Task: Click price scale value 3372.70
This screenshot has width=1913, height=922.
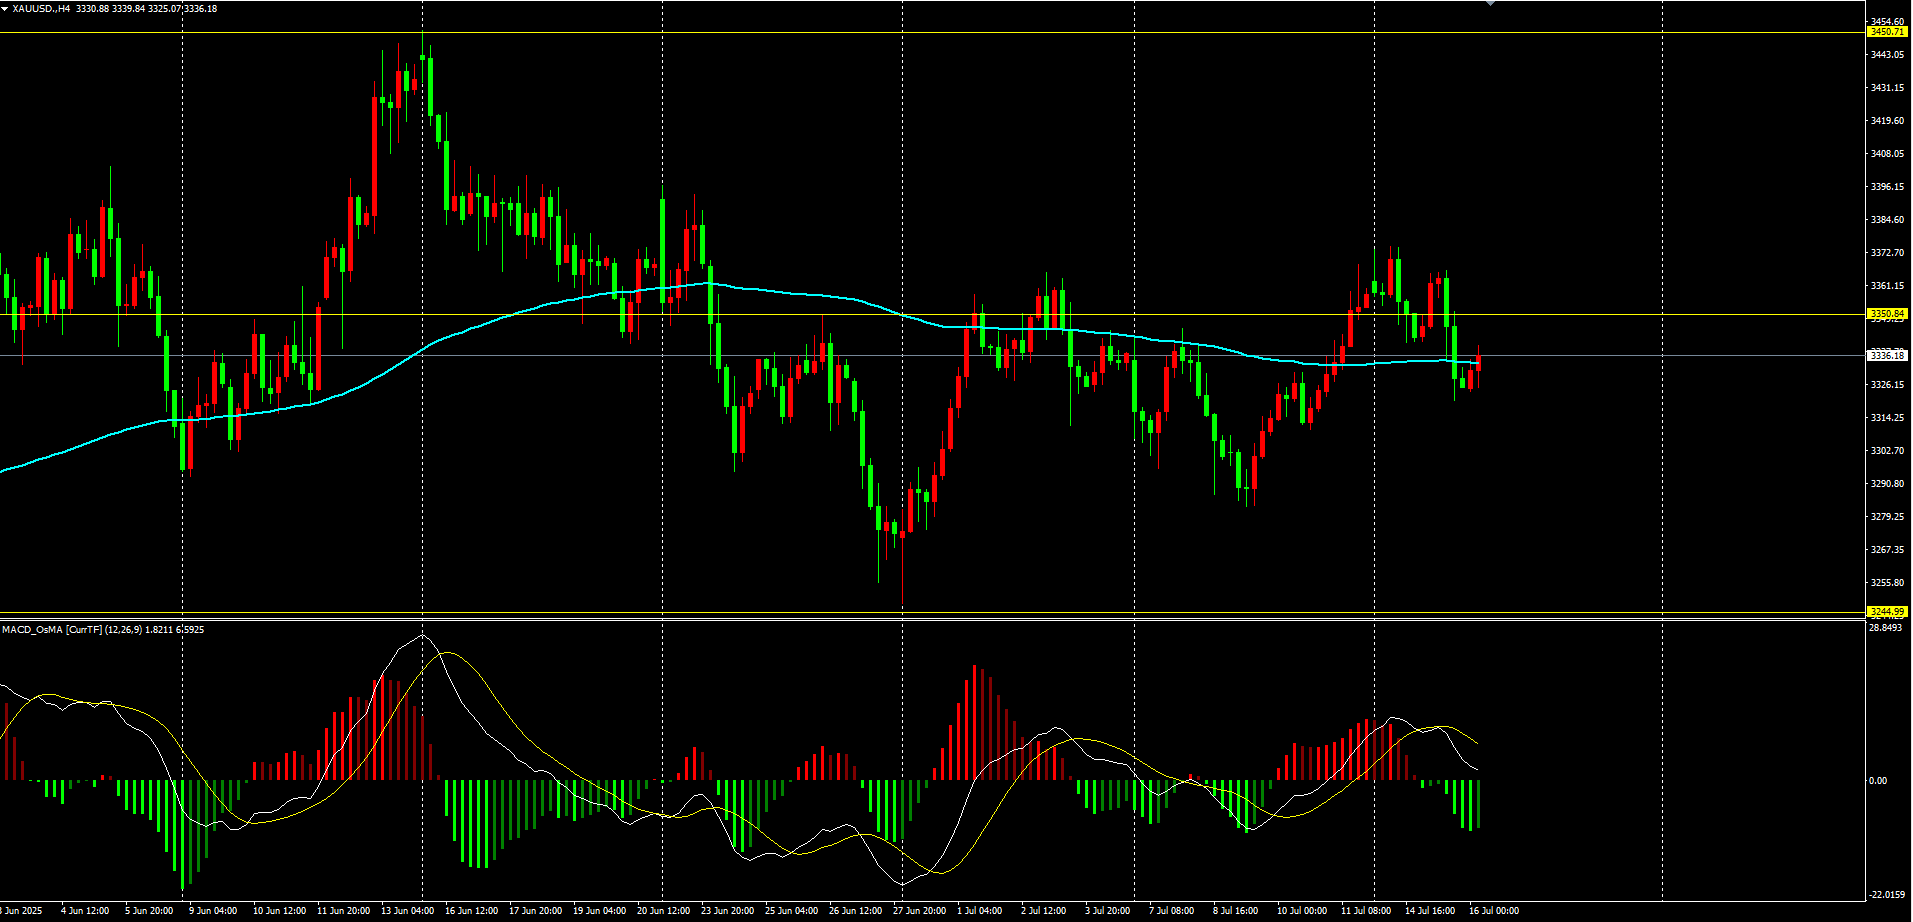Action: 1887,253
